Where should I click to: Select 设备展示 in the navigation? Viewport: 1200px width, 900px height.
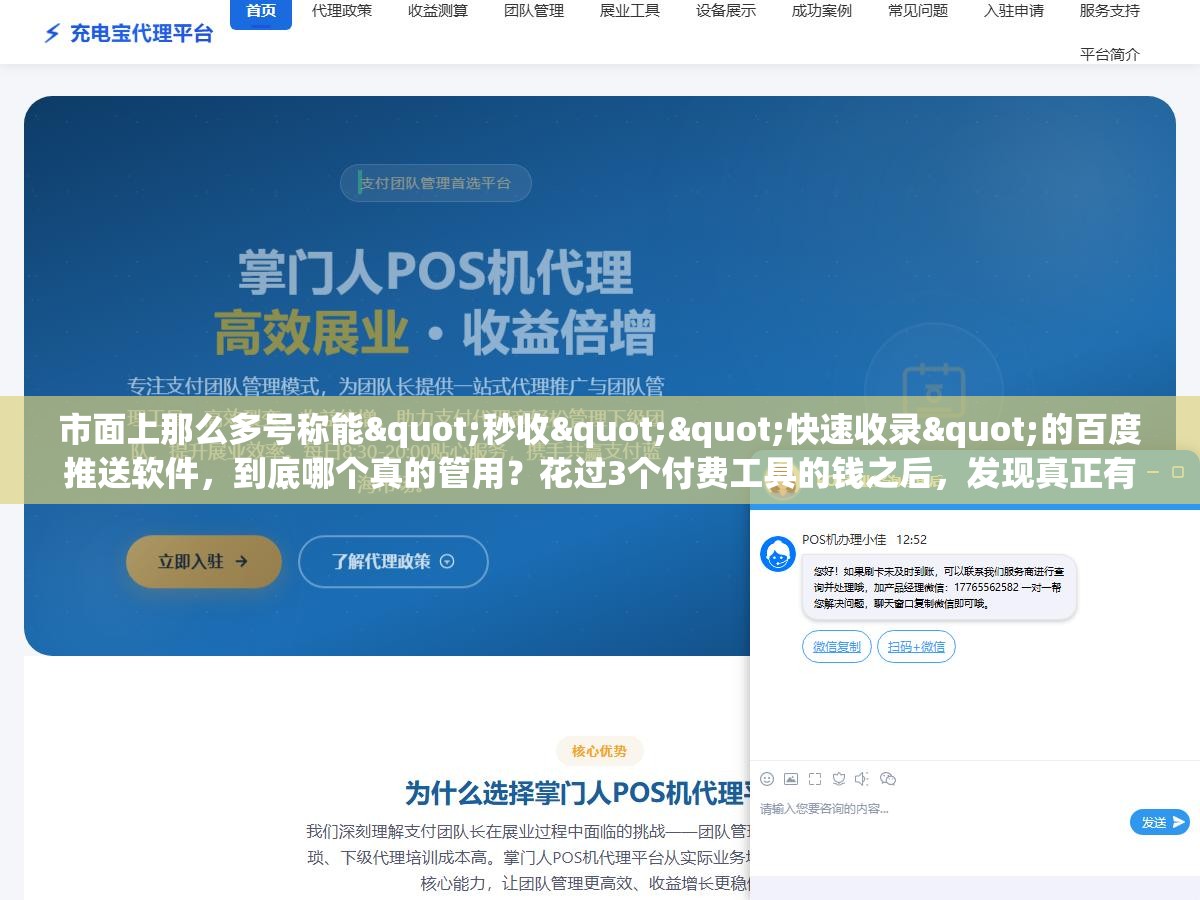[x=726, y=11]
